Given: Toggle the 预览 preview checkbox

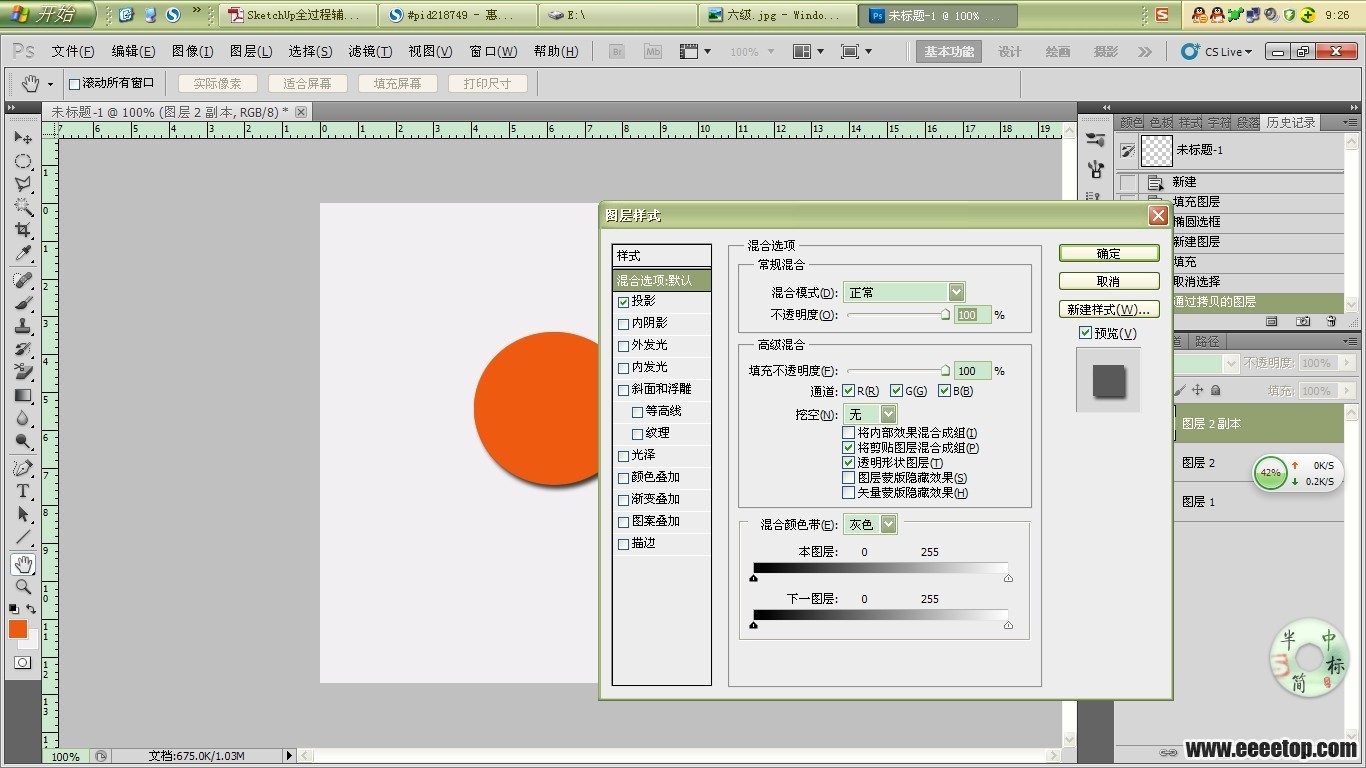Looking at the screenshot, I should pos(1085,333).
